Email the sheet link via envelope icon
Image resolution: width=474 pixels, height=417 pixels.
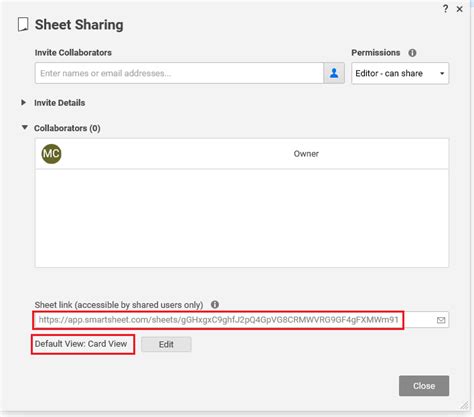pos(441,320)
